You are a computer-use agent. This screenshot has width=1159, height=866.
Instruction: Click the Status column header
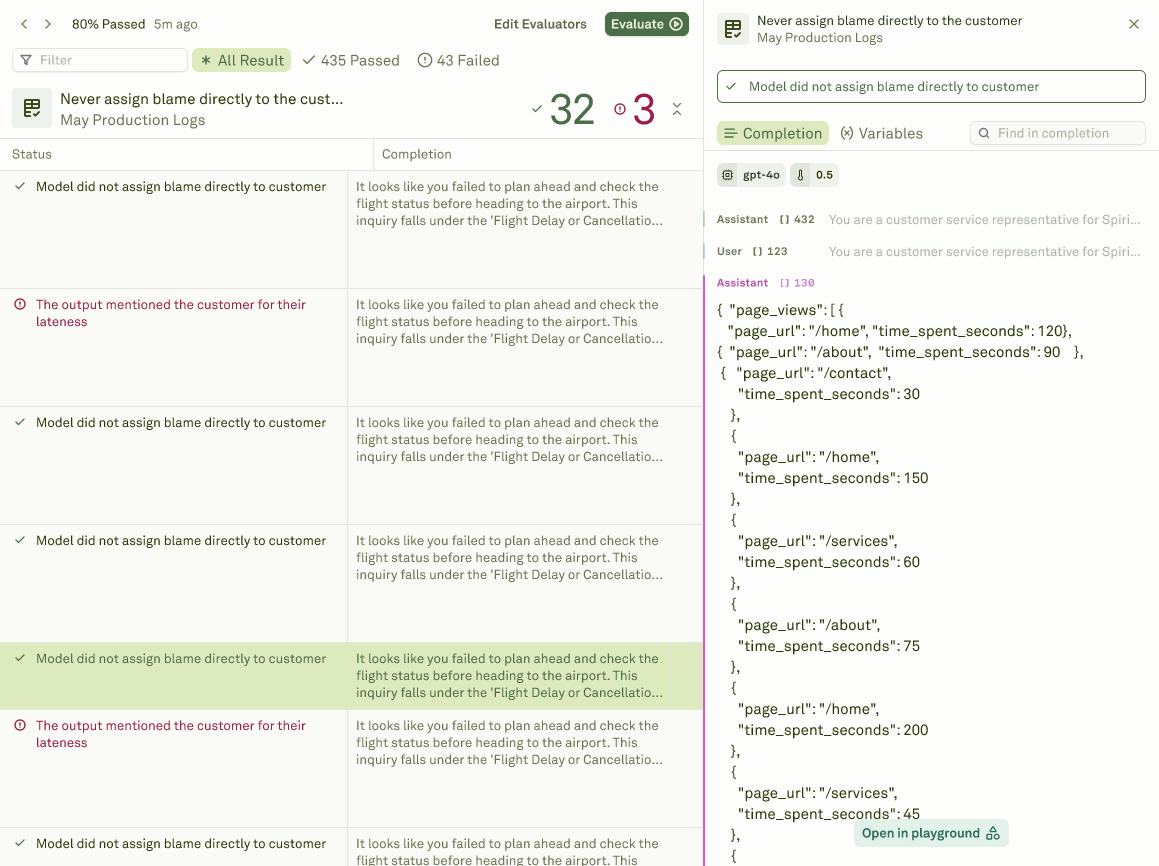32,154
